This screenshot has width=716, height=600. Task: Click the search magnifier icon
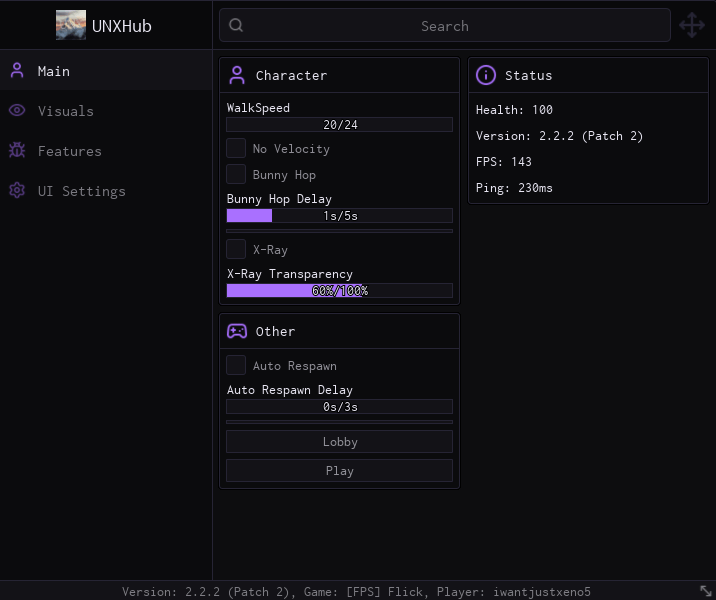tap(236, 25)
